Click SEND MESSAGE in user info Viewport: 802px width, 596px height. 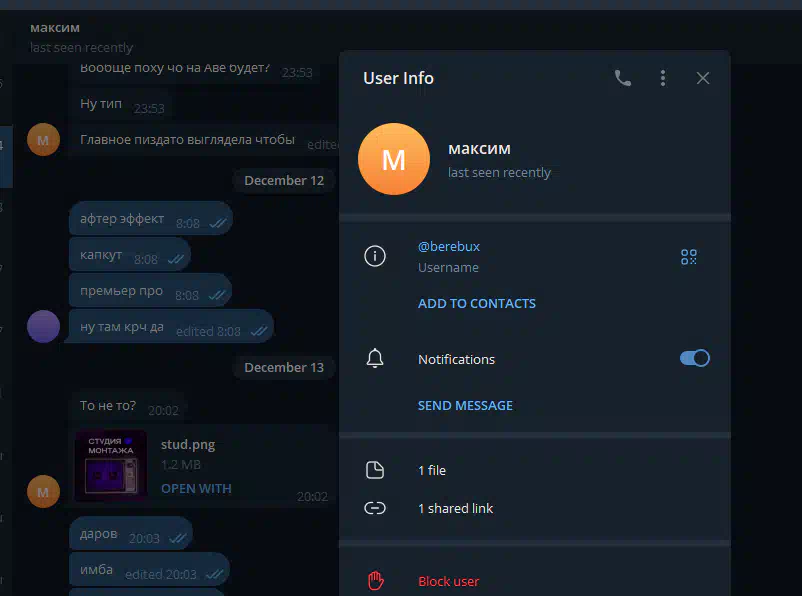click(x=465, y=406)
